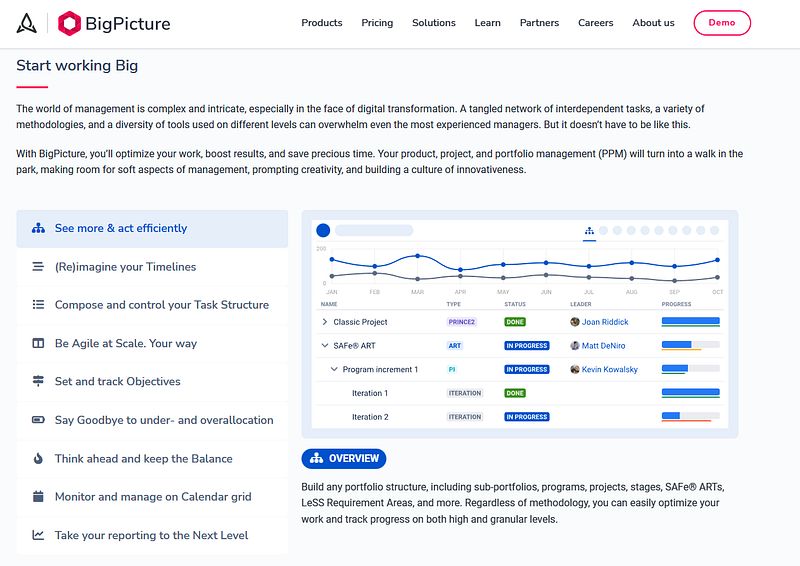The width and height of the screenshot is (800, 566).
Task: Open the About us menu
Action: (x=653, y=23)
